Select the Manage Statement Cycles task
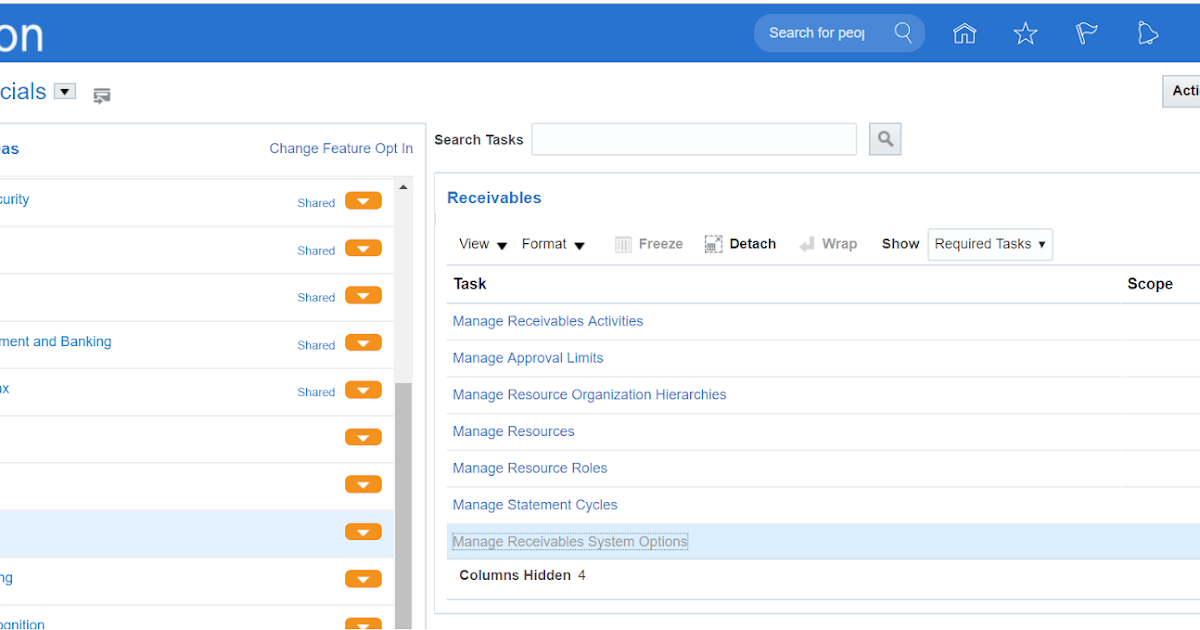This screenshot has width=1200, height=630. click(x=534, y=504)
